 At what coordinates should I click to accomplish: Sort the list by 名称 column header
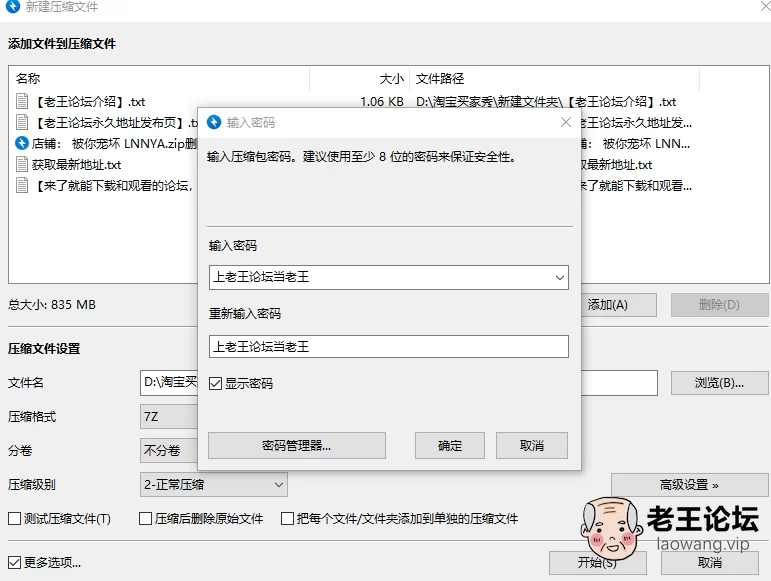(160, 78)
